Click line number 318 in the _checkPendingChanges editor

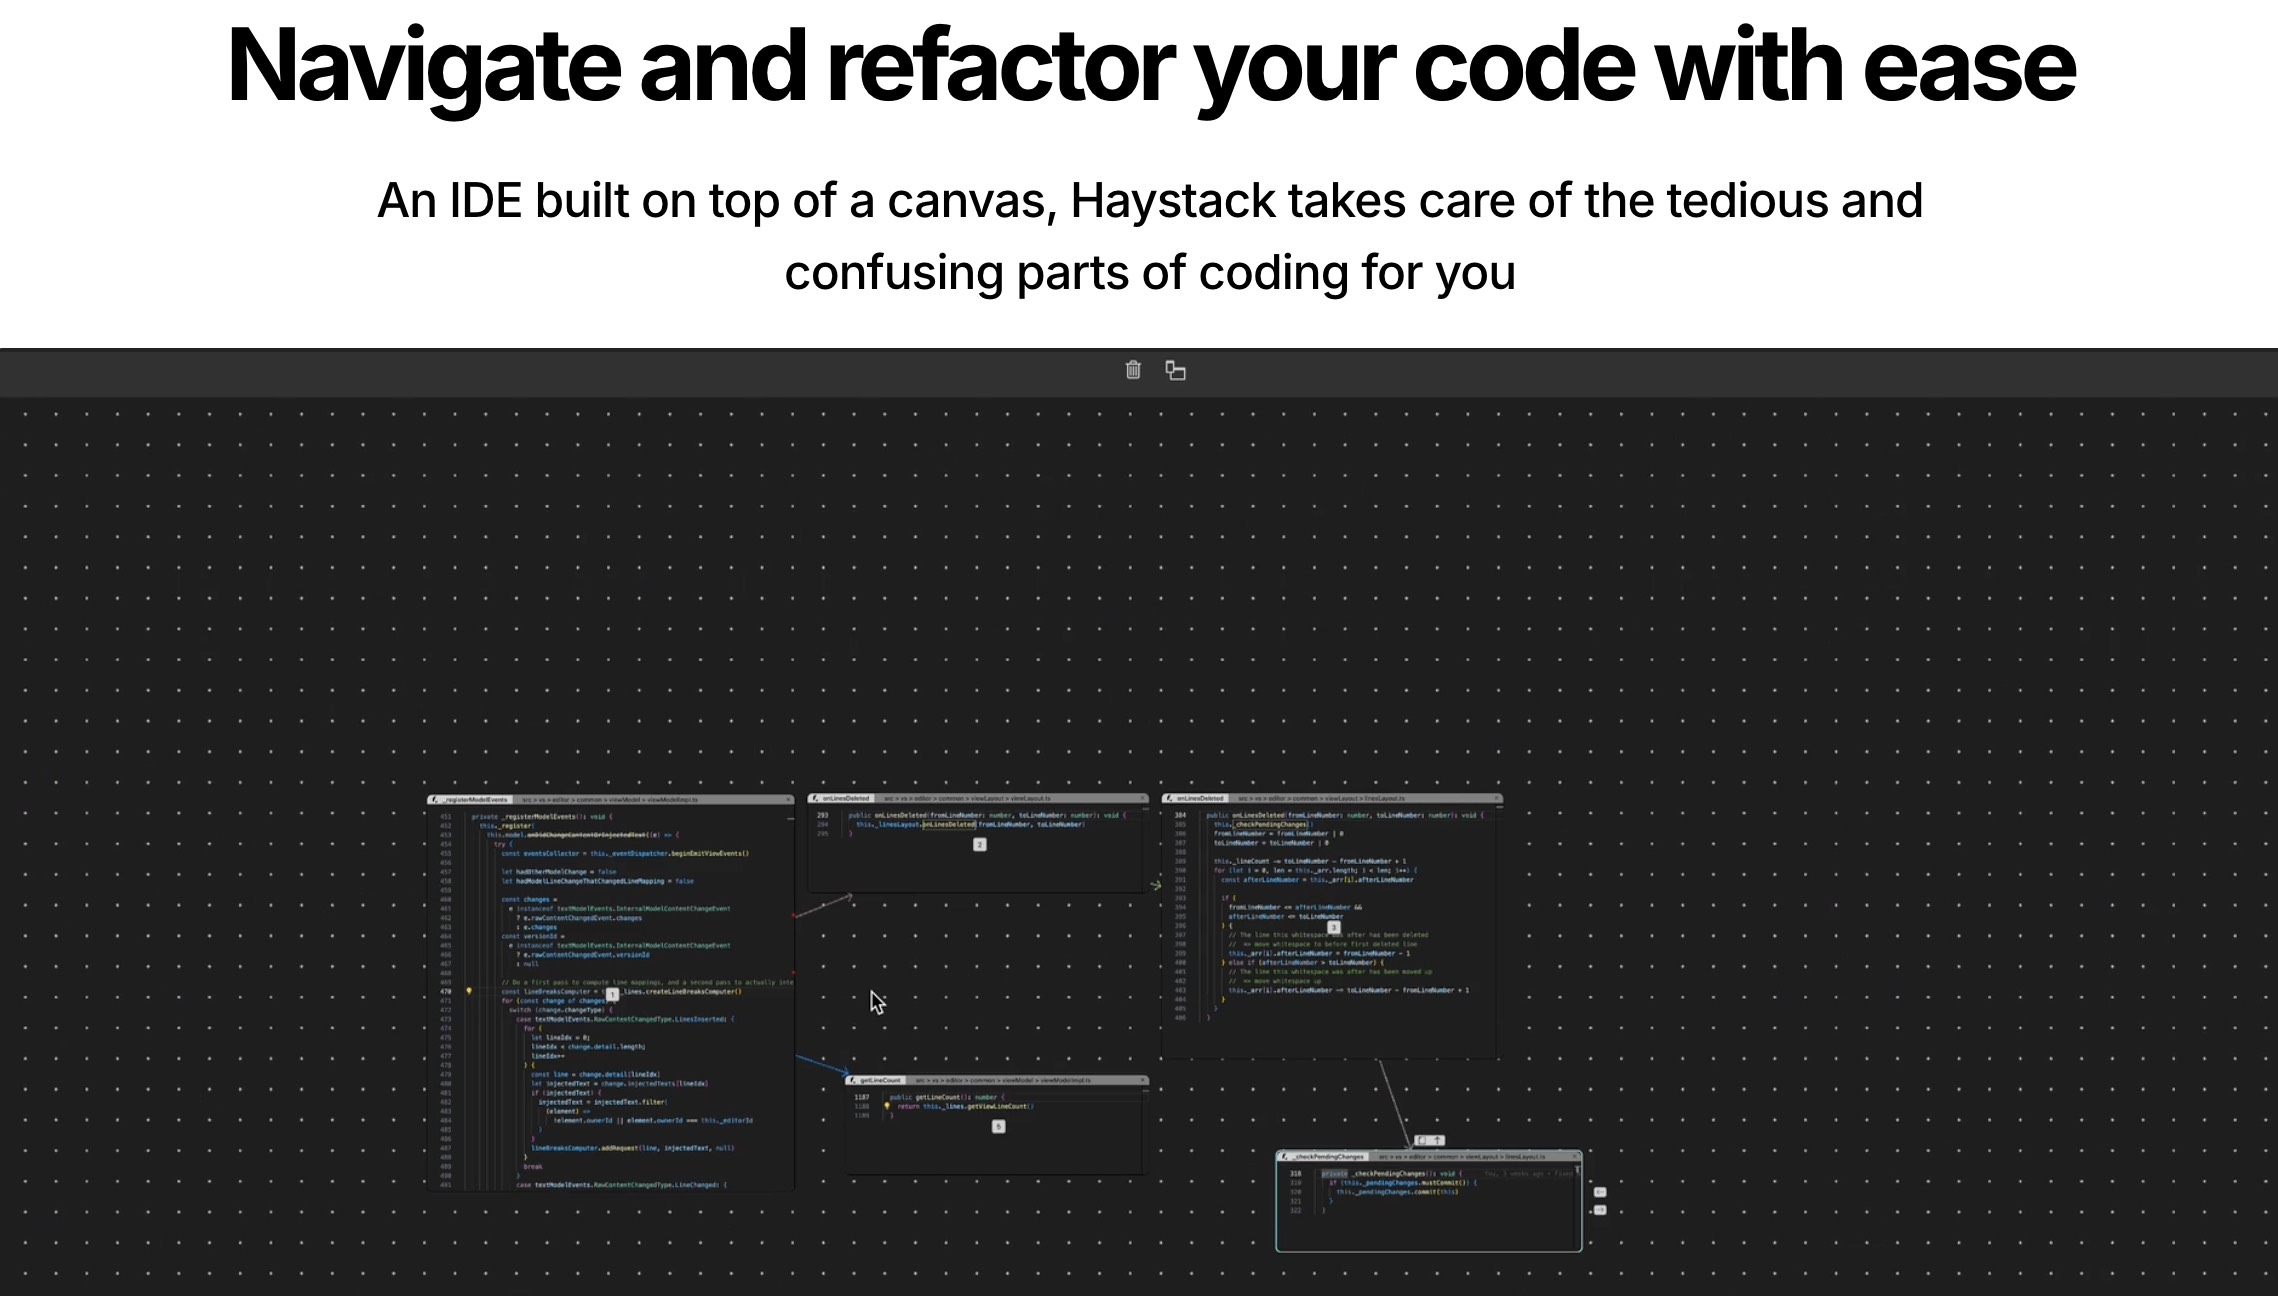(x=1296, y=1174)
